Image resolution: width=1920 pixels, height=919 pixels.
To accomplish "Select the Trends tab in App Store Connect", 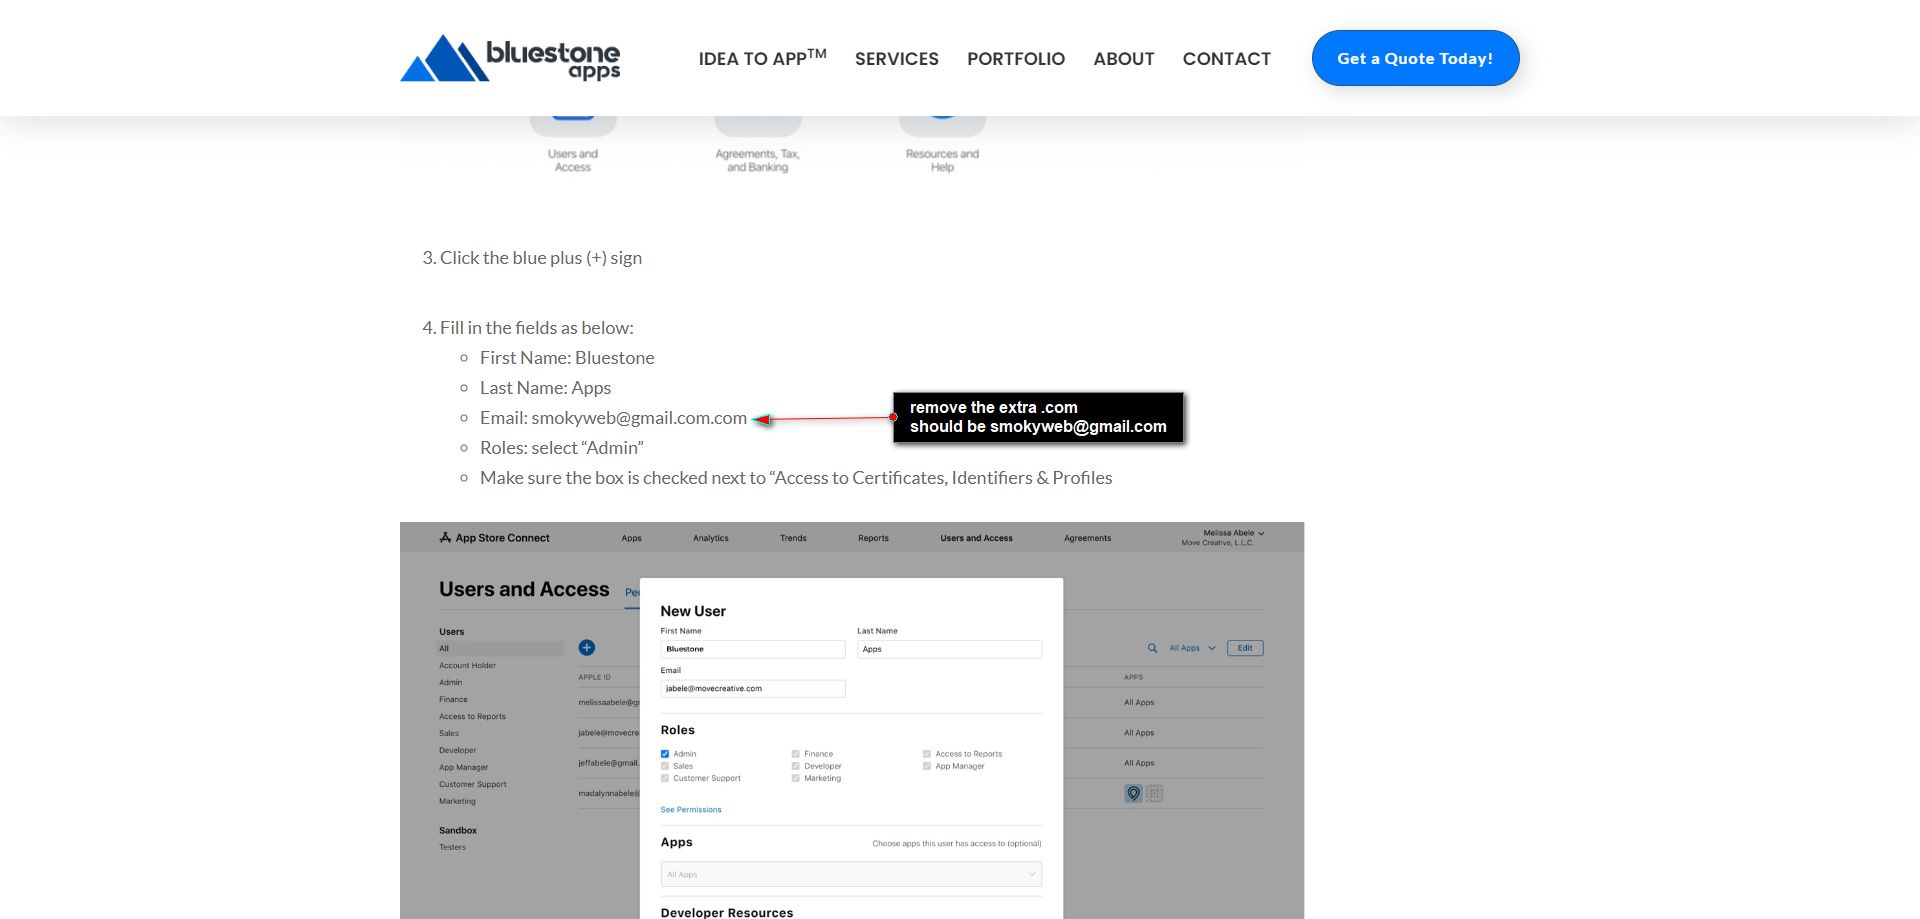I will pyautogui.click(x=793, y=538).
